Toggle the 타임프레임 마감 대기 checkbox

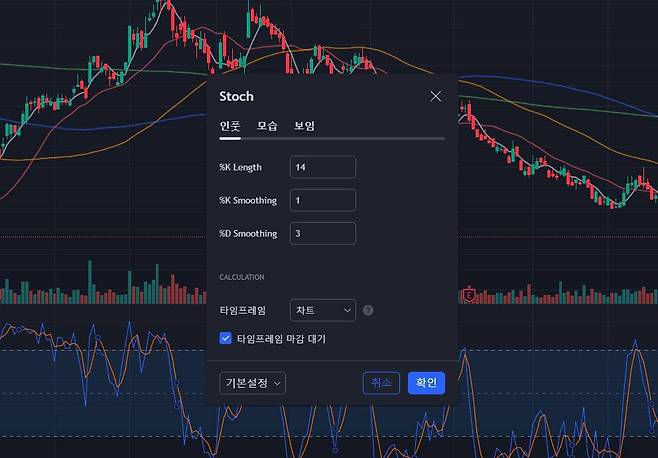(x=226, y=339)
